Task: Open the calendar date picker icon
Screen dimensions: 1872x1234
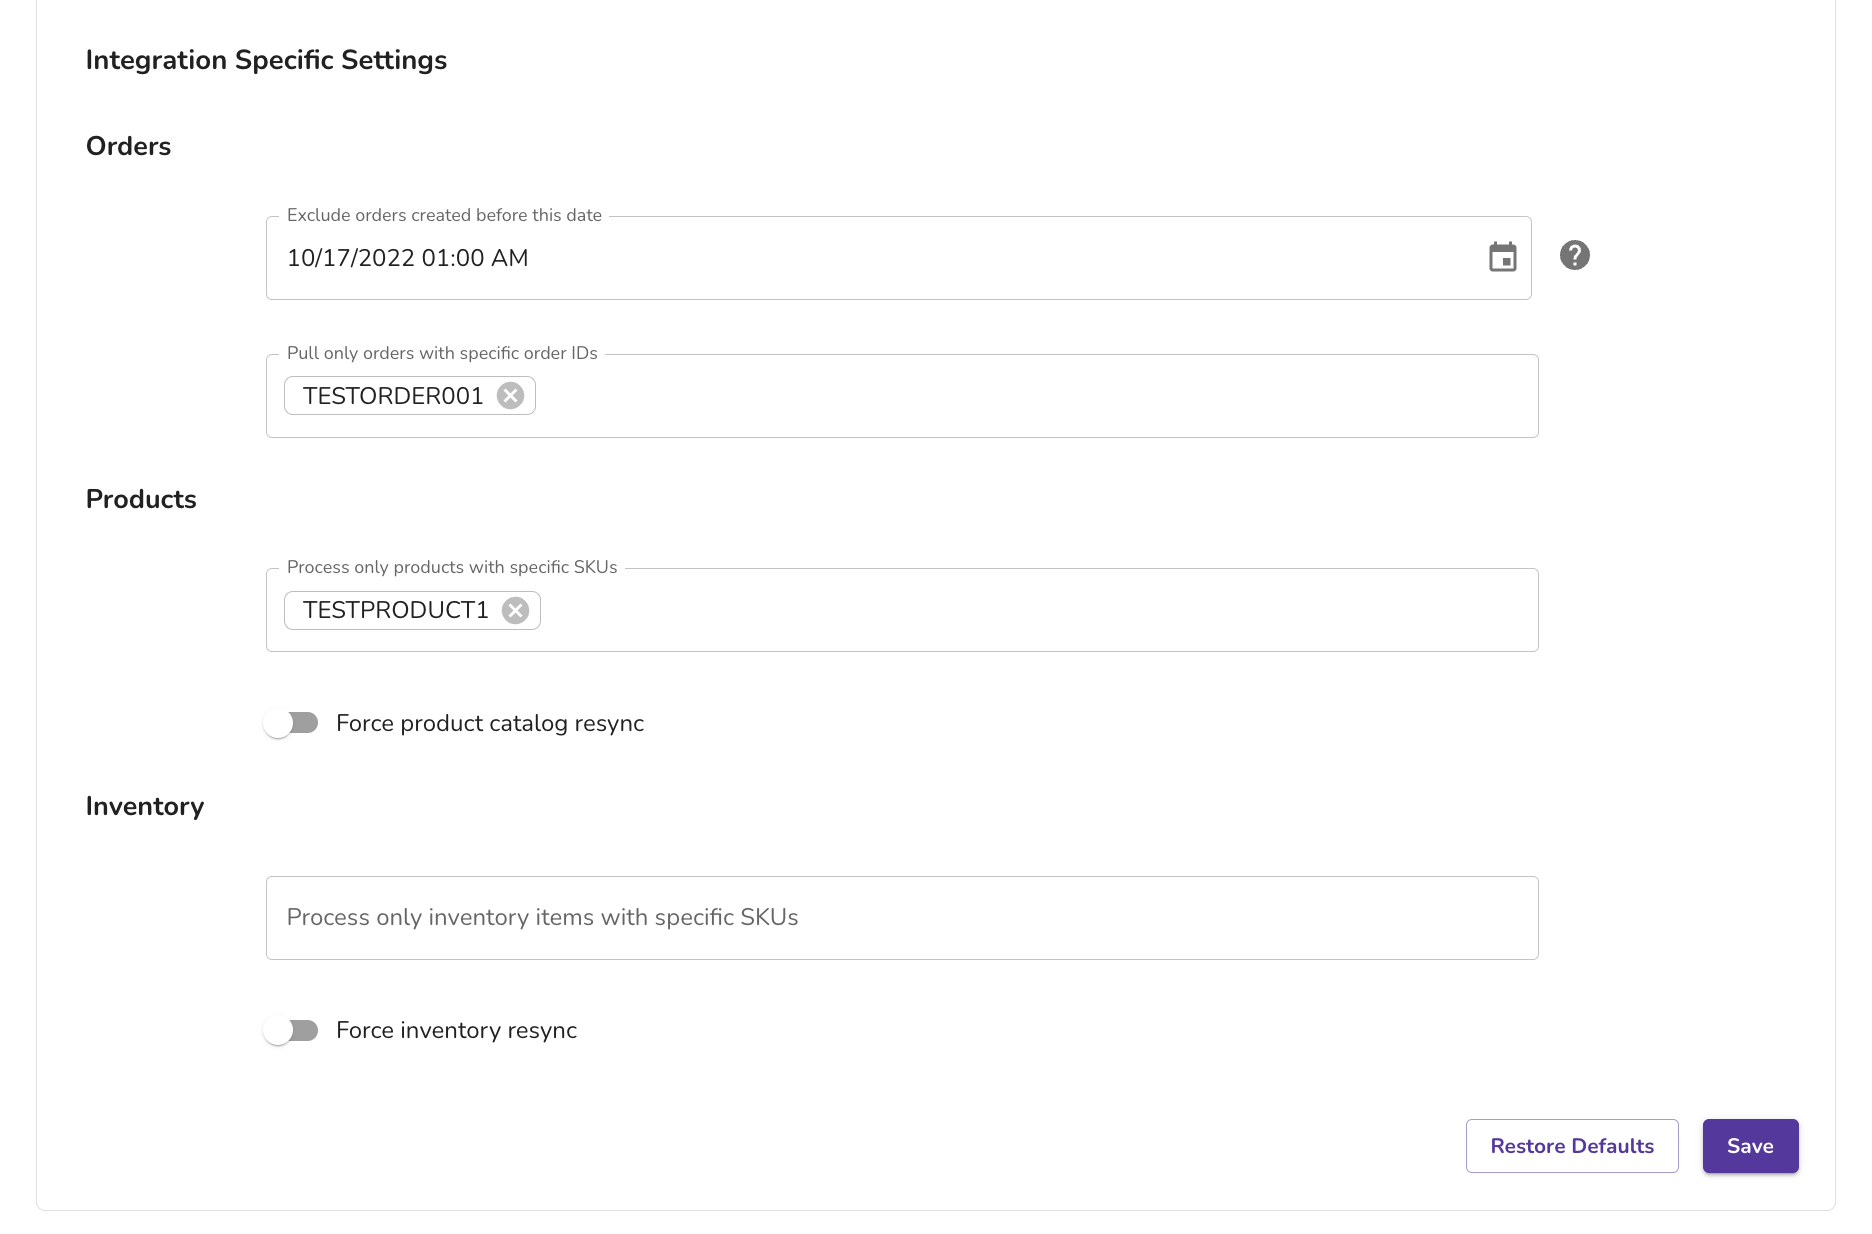Action: (1502, 257)
